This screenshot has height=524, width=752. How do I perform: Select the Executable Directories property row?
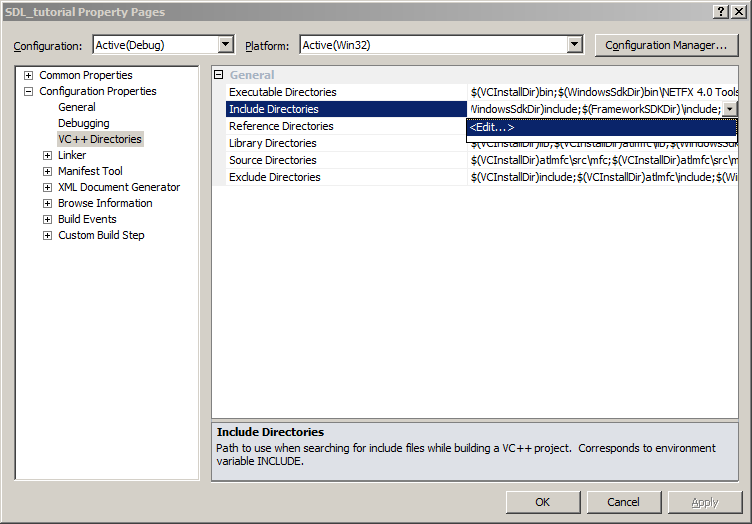(346, 92)
